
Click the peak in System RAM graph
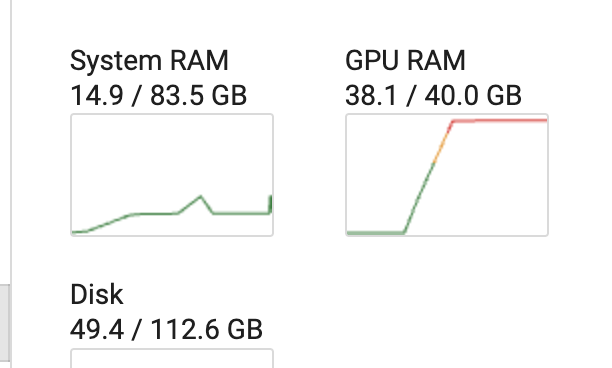201,197
